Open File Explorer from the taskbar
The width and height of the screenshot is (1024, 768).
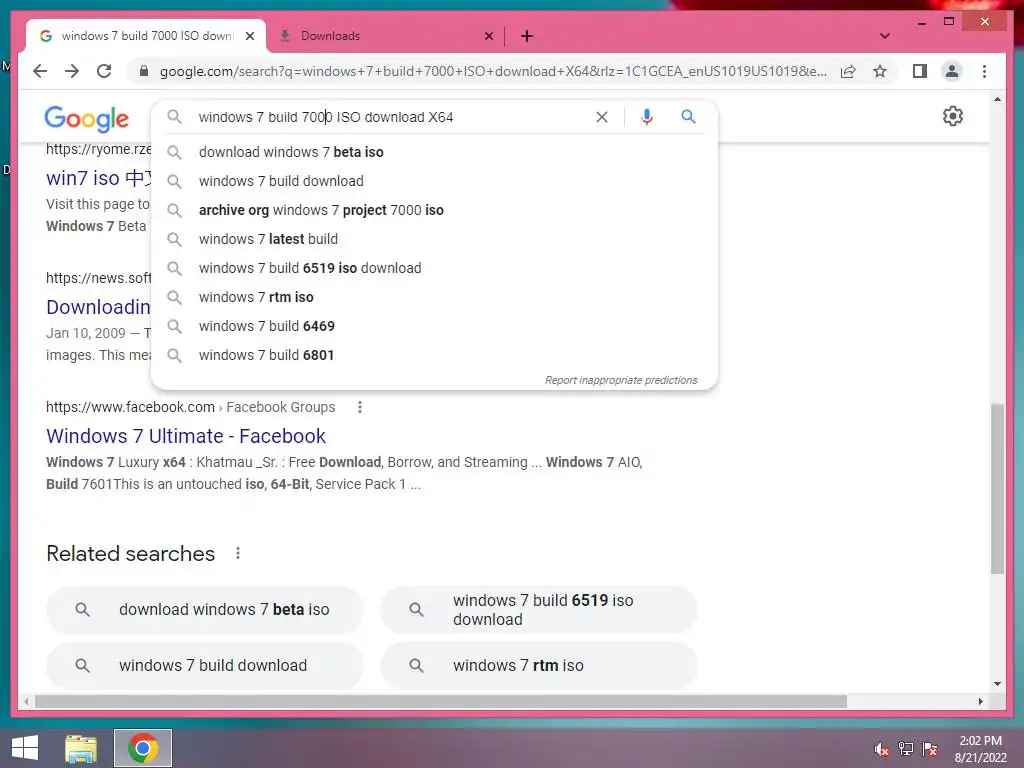[81, 748]
